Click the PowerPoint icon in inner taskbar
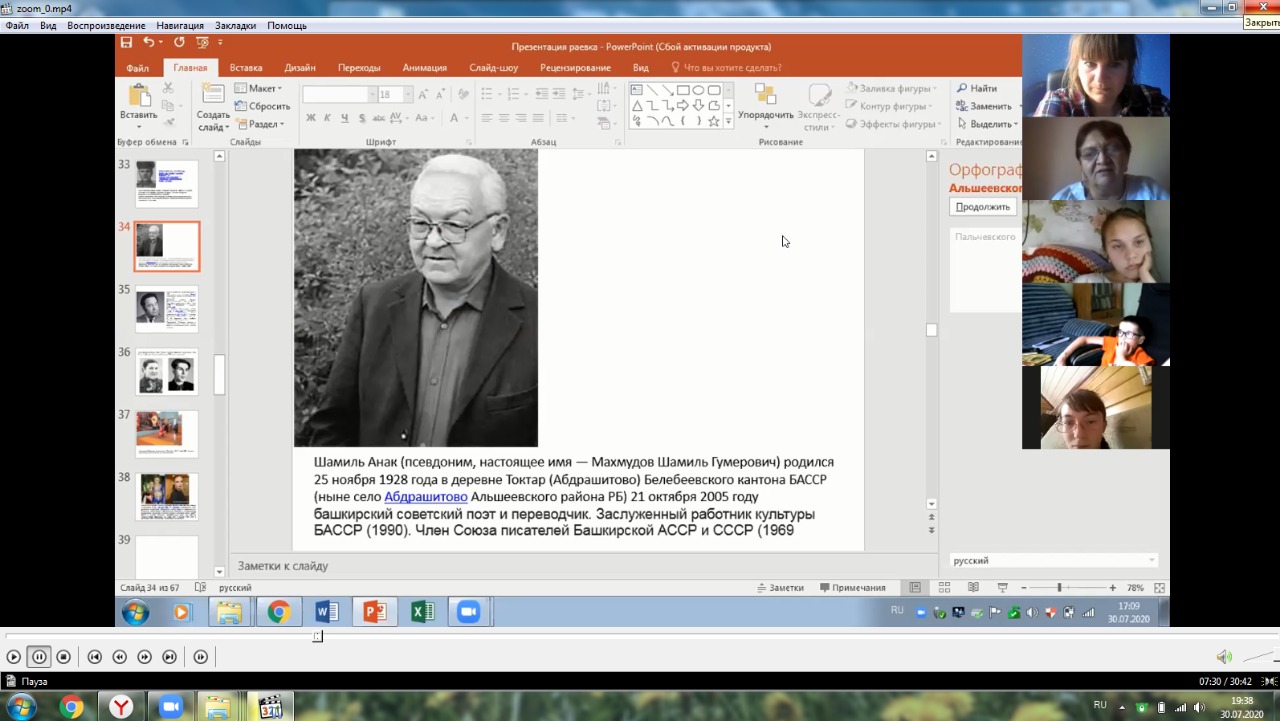1280x721 pixels. pyautogui.click(x=375, y=612)
